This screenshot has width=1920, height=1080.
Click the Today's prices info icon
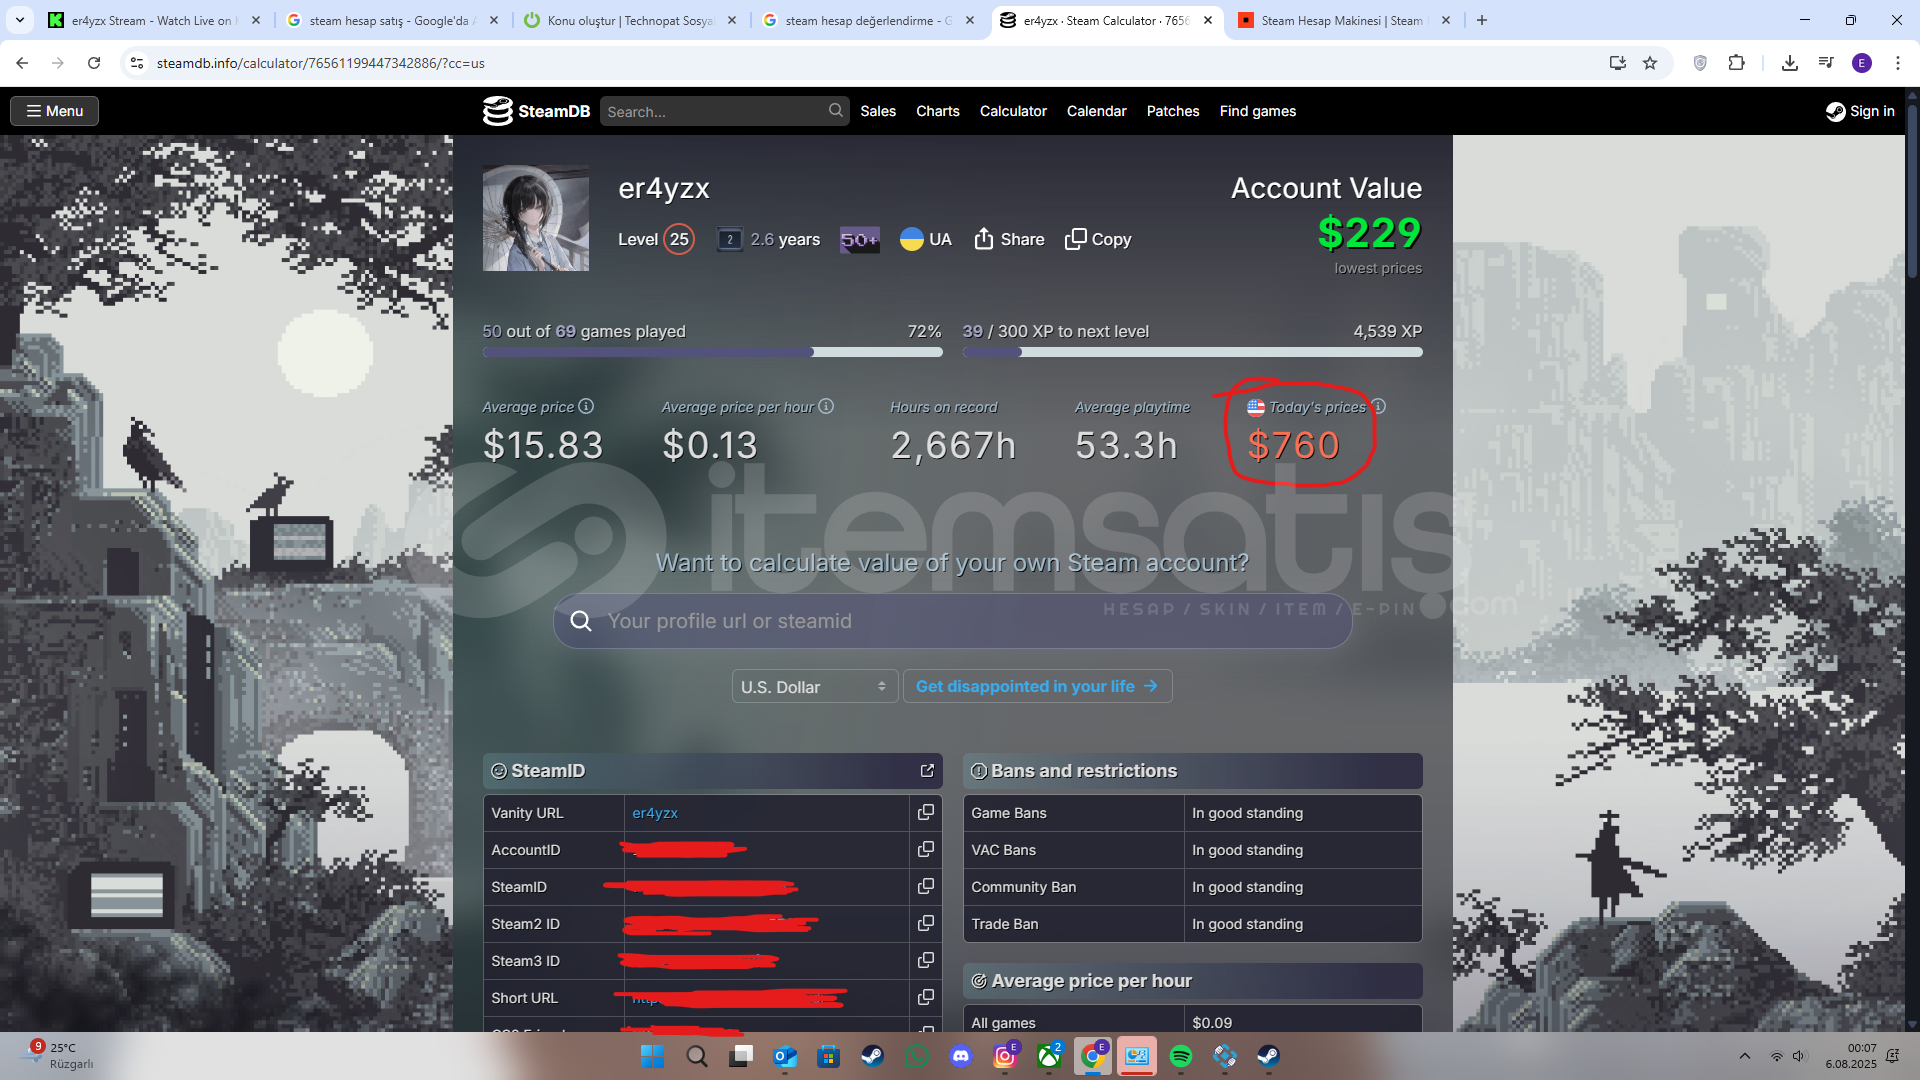click(1379, 406)
